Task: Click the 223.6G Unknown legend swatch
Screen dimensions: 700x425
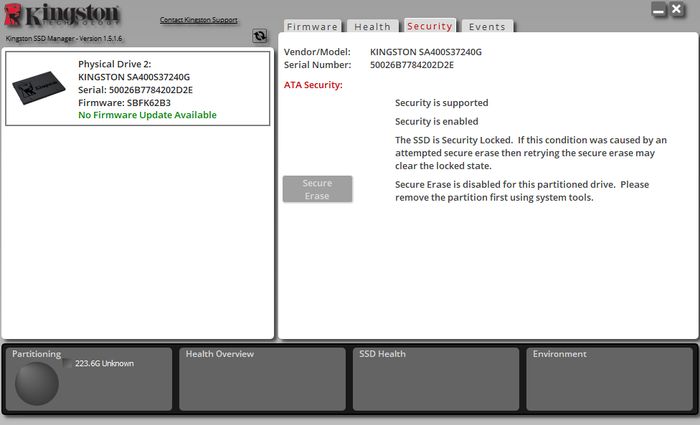Action: (68, 363)
